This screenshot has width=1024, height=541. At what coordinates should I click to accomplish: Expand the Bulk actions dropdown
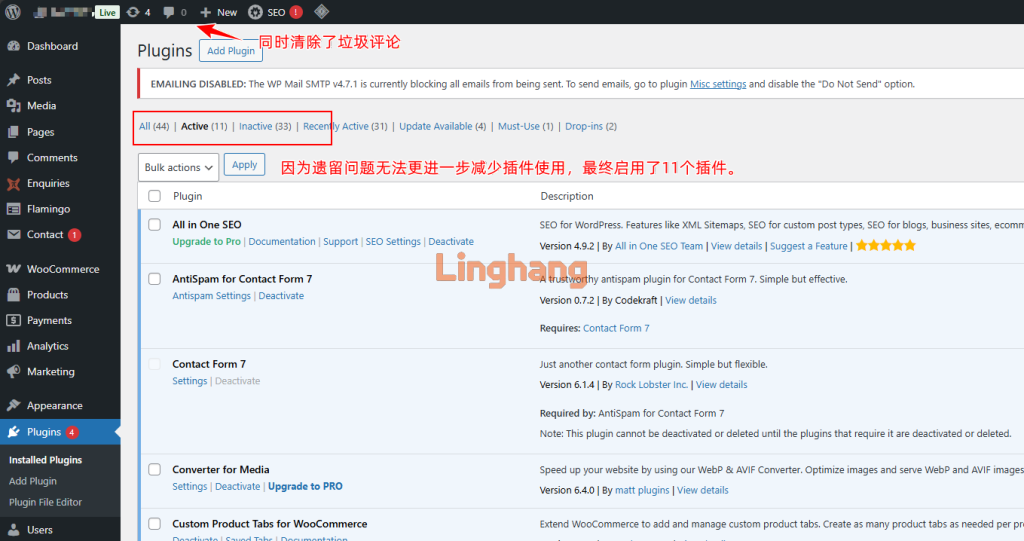(178, 167)
